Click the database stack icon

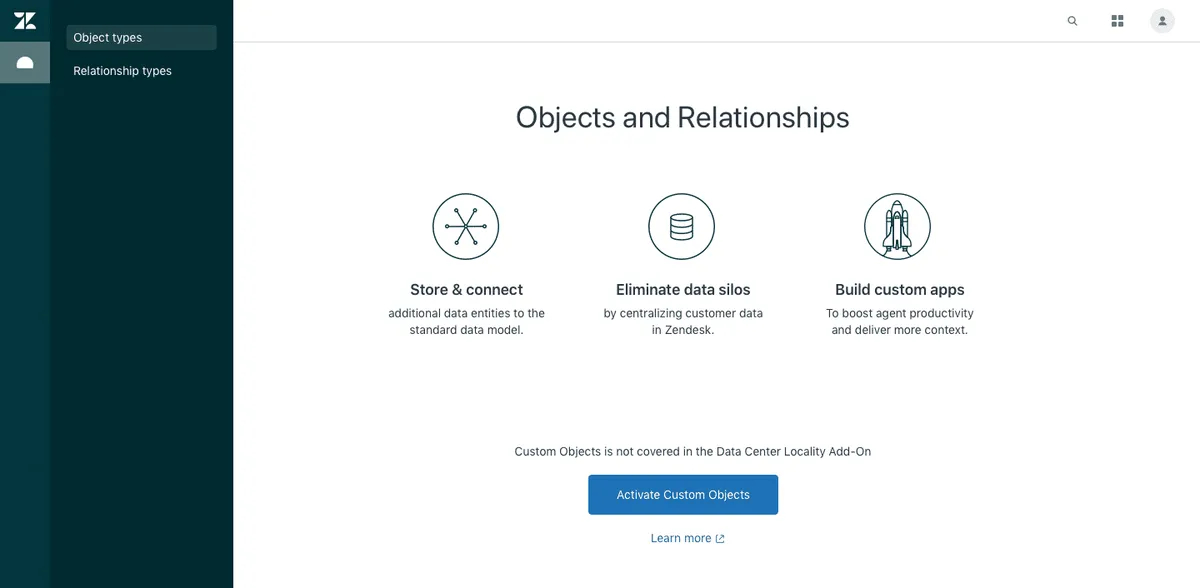[682, 227]
